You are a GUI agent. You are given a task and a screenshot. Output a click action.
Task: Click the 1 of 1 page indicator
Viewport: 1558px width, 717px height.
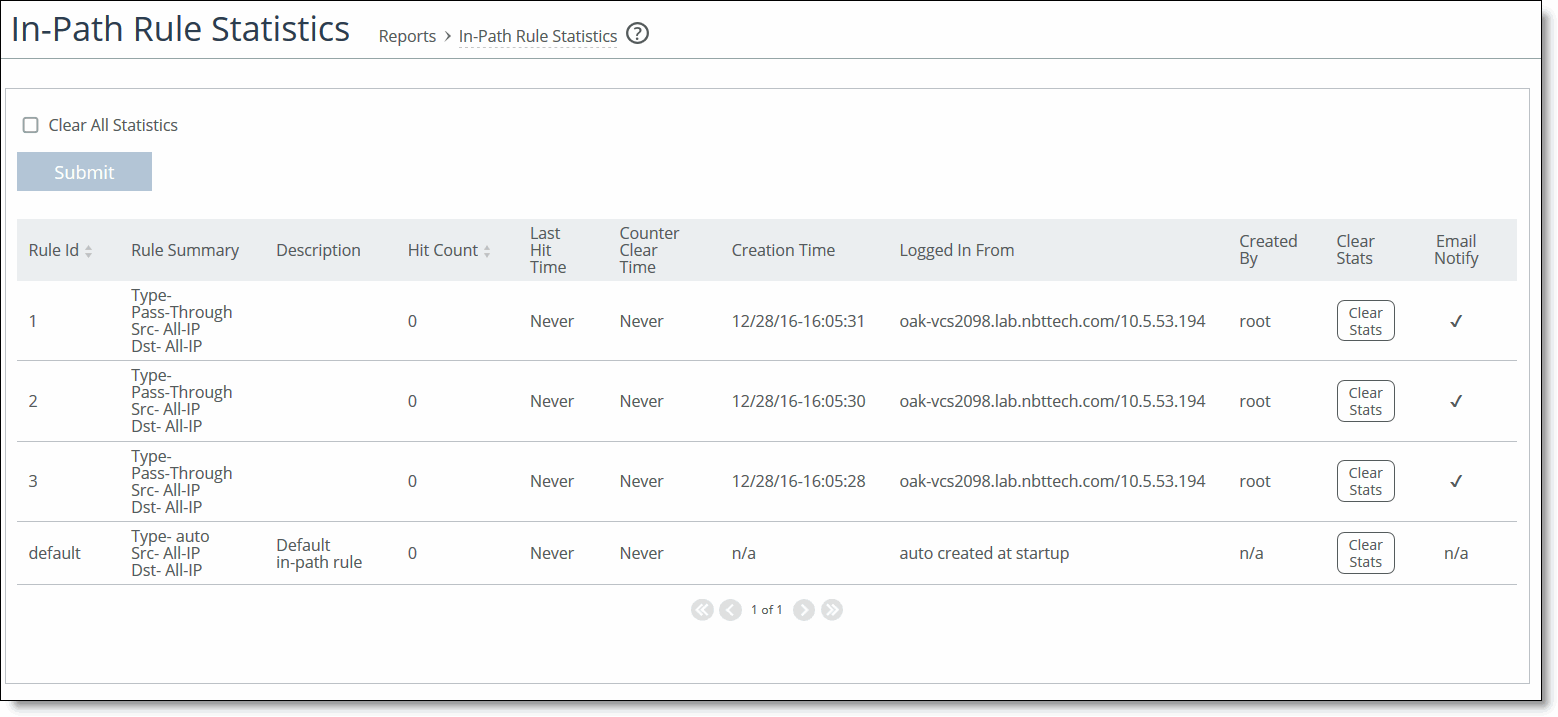tap(767, 609)
